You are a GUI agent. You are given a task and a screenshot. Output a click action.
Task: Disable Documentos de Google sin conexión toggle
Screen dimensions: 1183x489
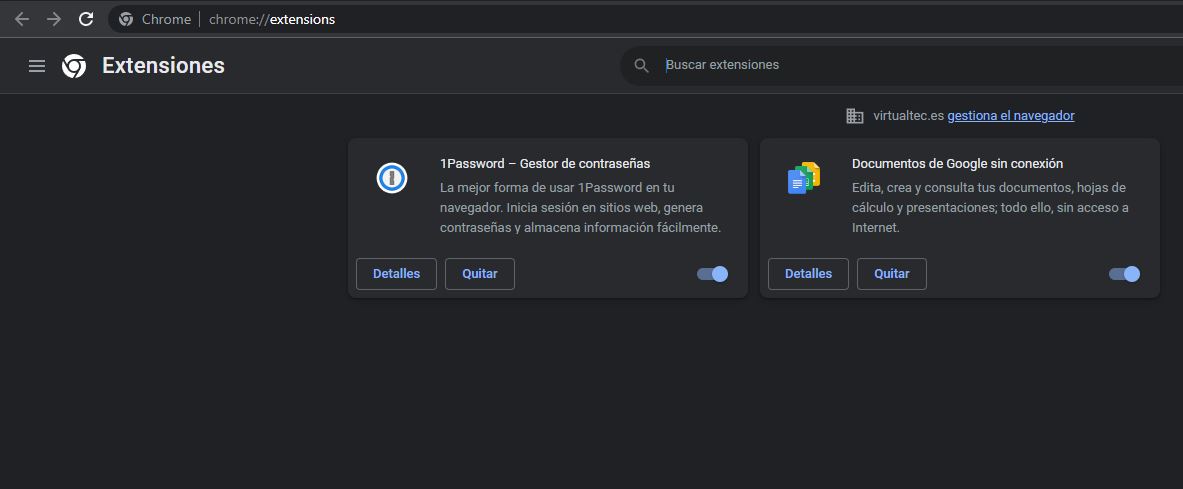point(1124,274)
